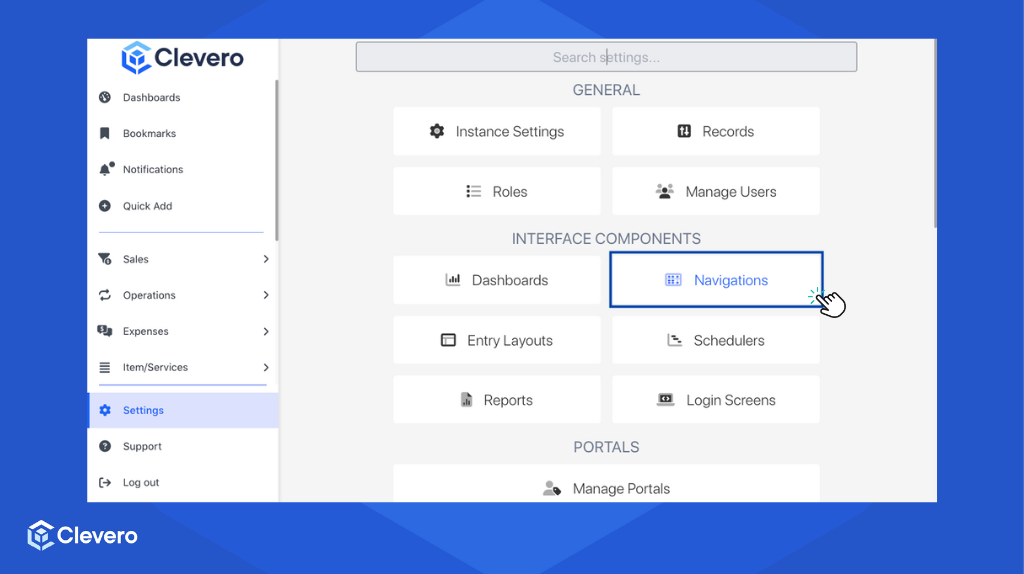The width and height of the screenshot is (1024, 574).
Task: Expand the Item/Services menu chevron
Action: (266, 367)
